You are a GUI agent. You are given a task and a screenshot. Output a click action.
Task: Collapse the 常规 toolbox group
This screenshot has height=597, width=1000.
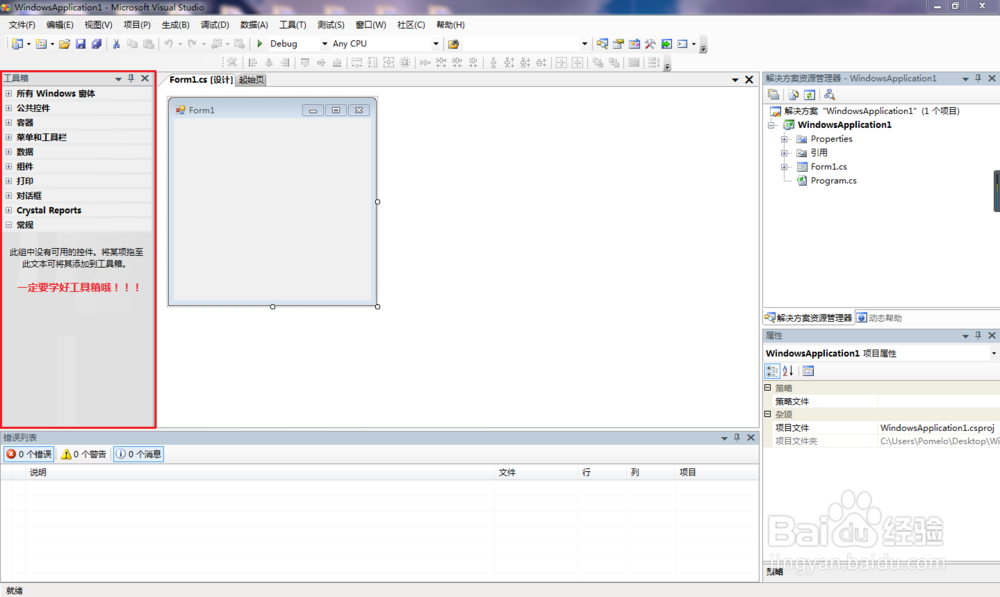[x=9, y=225]
